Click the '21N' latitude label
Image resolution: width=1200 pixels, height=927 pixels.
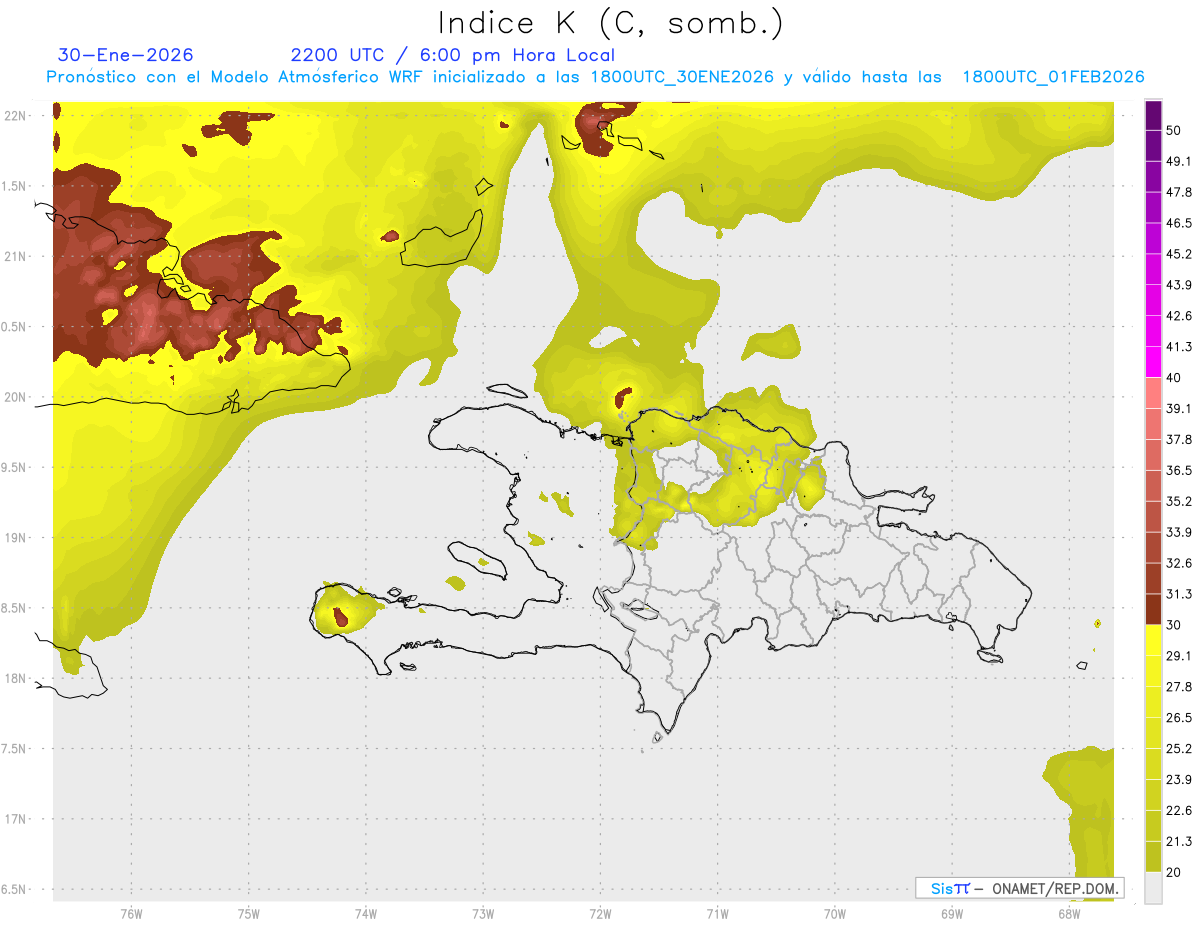(x=15, y=256)
